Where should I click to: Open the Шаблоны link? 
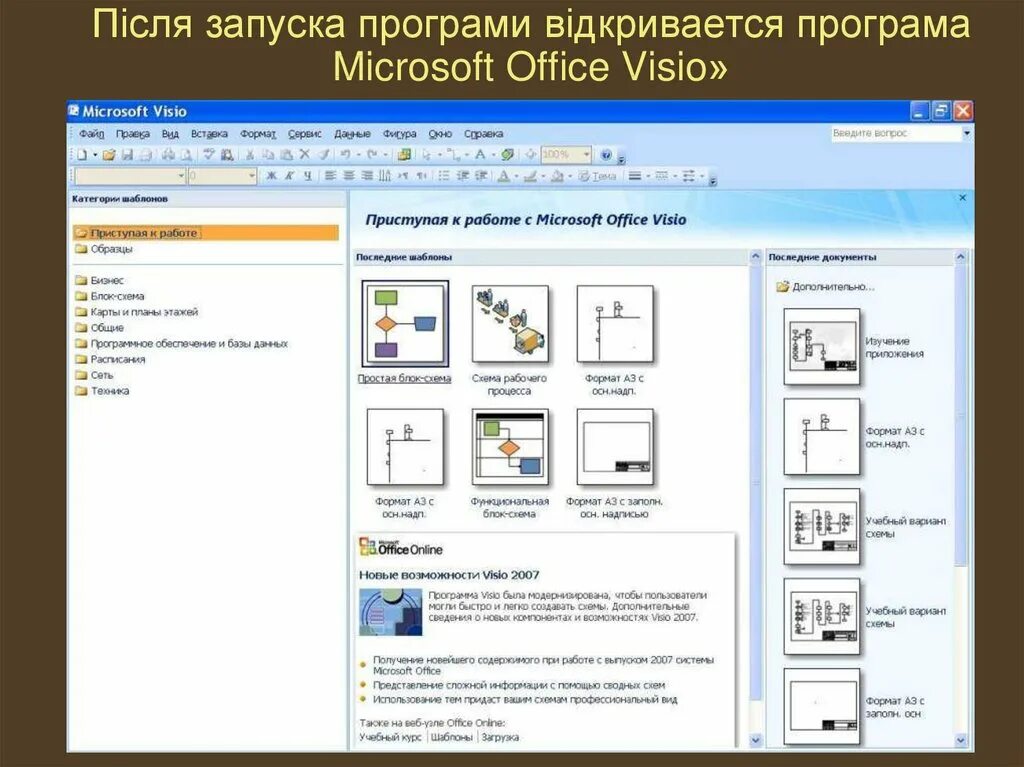point(451,737)
